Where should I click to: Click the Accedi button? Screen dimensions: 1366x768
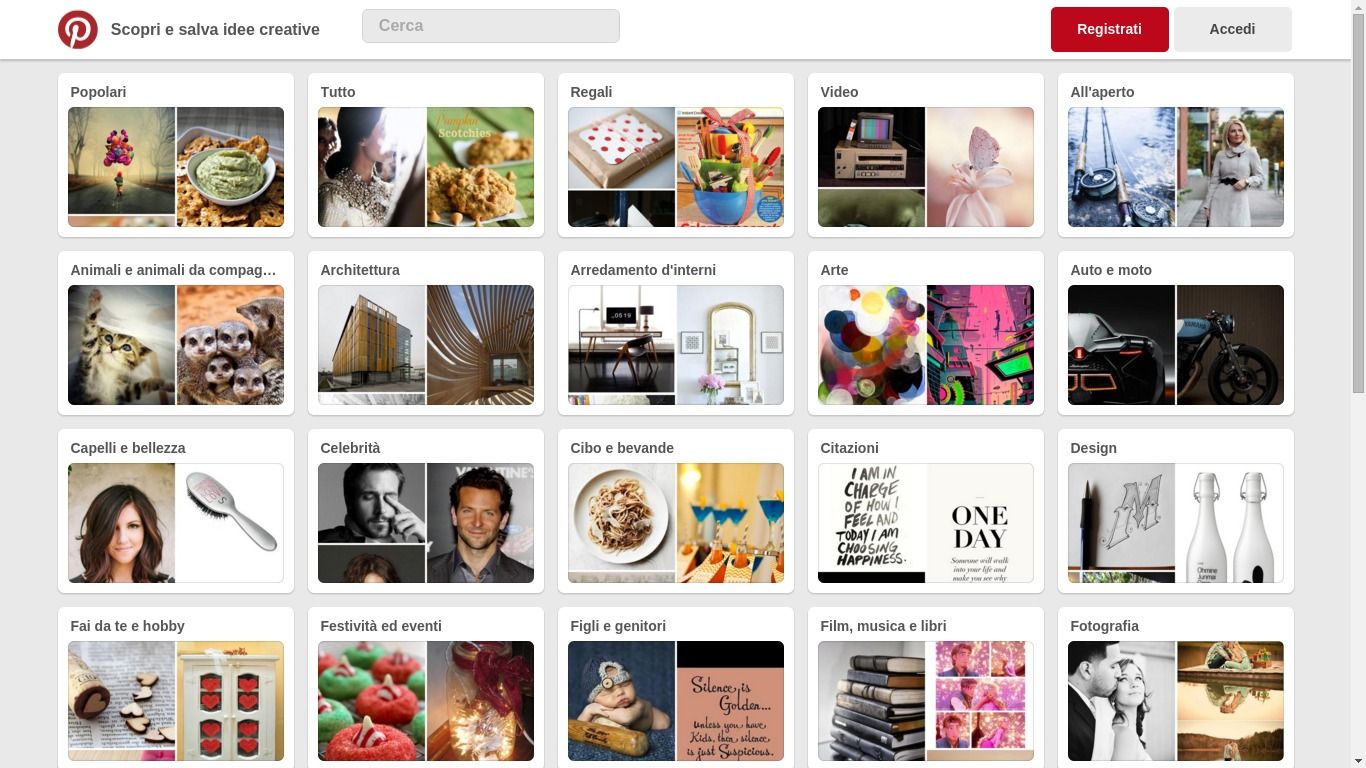pyautogui.click(x=1232, y=29)
